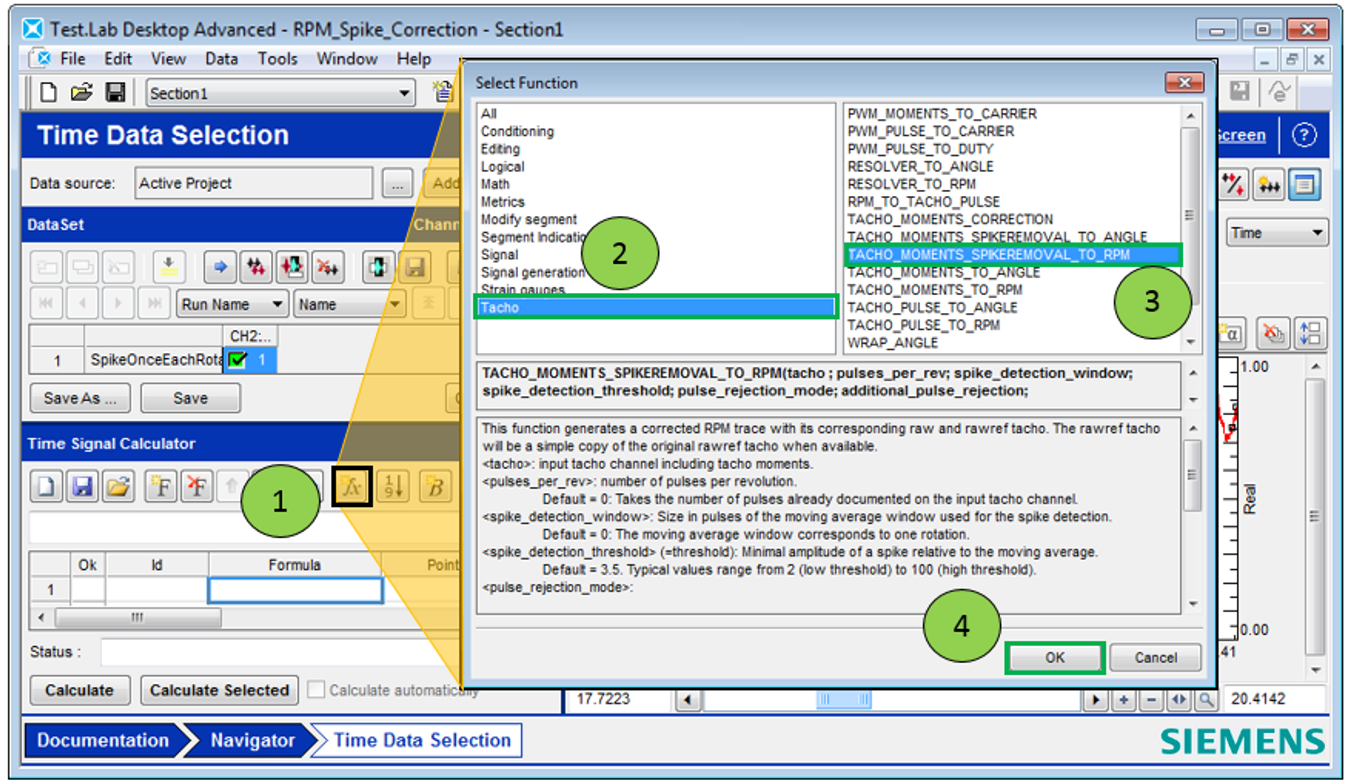Image resolution: width=1348 pixels, height=781 pixels.
Task: Open the Time axis dropdown
Action: pyautogui.click(x=1277, y=233)
